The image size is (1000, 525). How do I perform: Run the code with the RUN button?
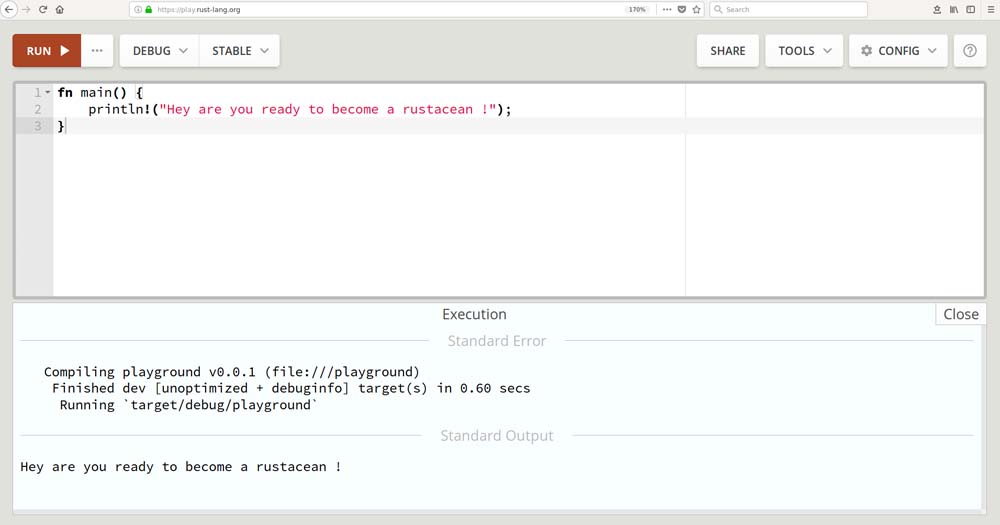(x=47, y=51)
